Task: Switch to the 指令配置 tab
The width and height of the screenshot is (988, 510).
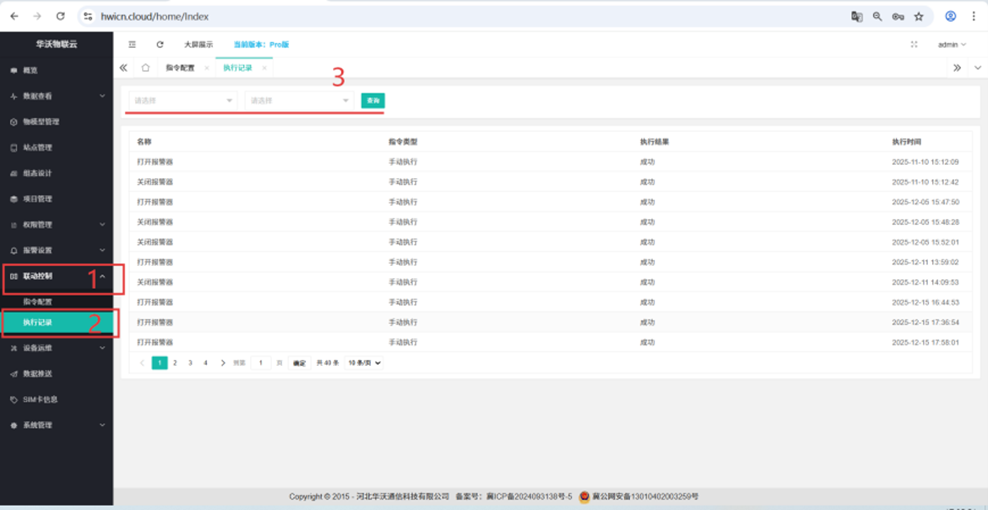Action: 181,68
